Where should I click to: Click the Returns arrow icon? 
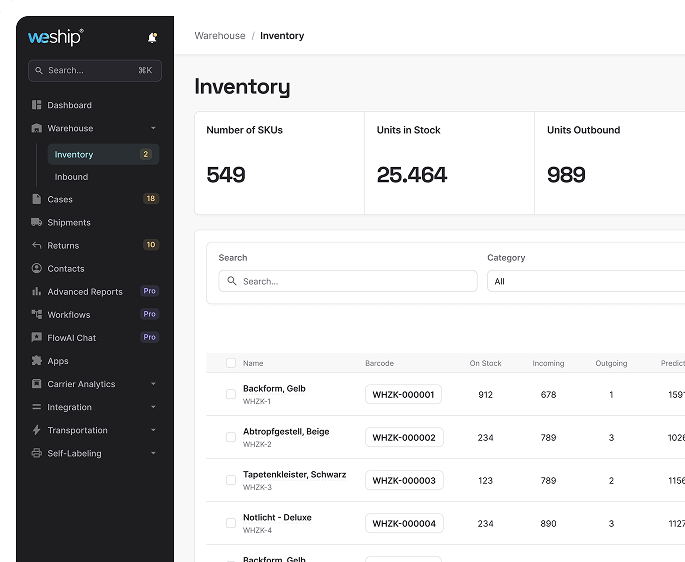[x=37, y=245]
